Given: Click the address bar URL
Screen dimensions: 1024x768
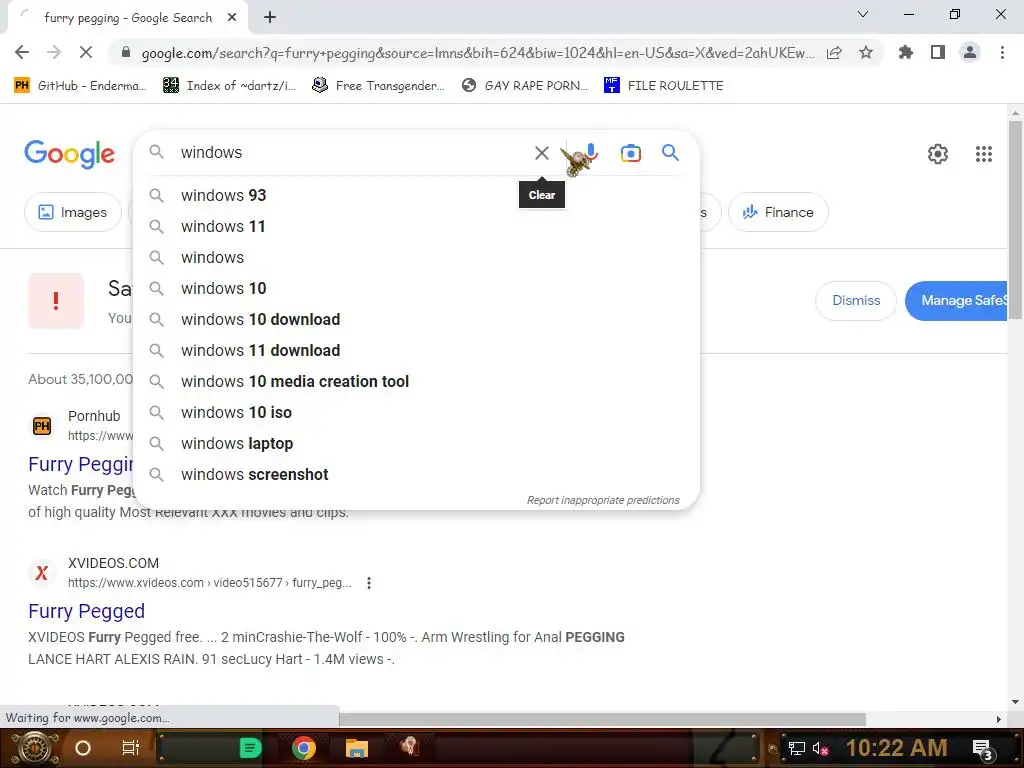Looking at the screenshot, I should [x=477, y=53].
